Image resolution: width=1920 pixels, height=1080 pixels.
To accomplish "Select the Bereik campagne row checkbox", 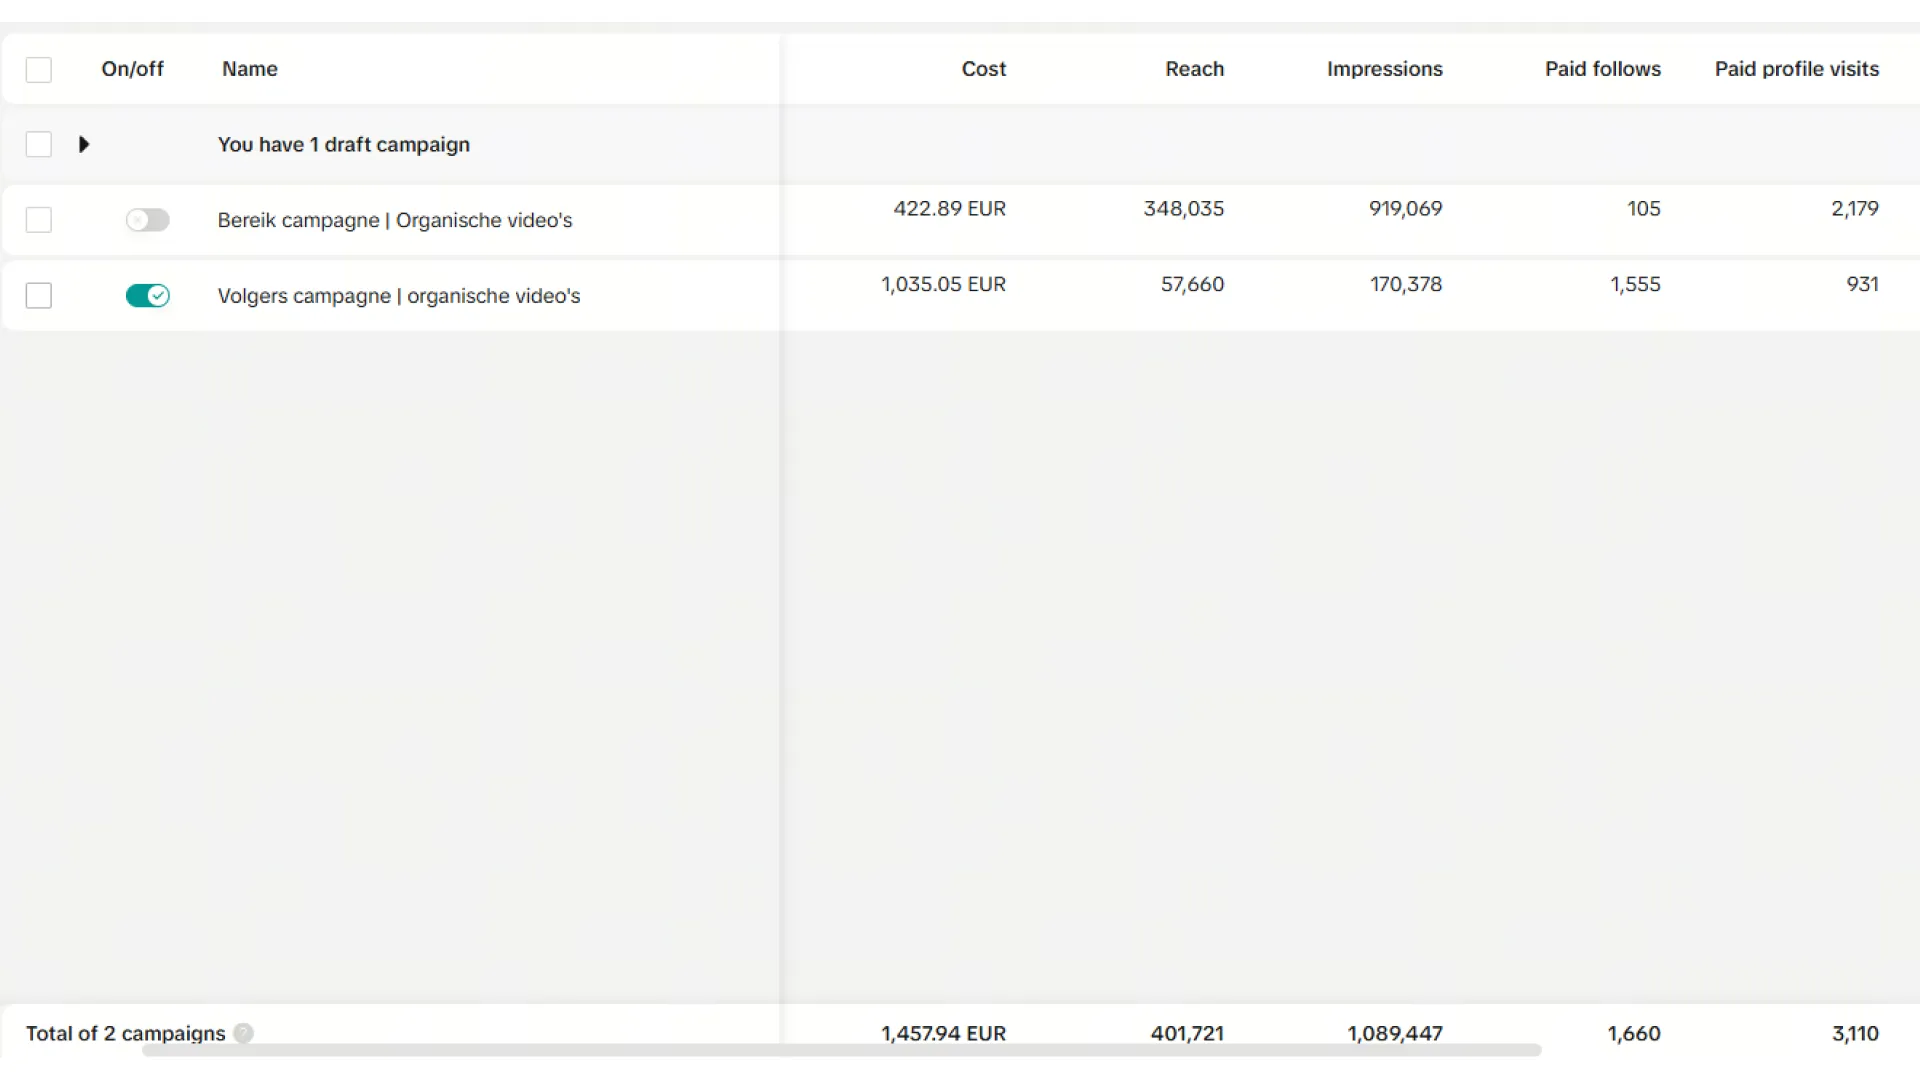I will click(x=39, y=220).
